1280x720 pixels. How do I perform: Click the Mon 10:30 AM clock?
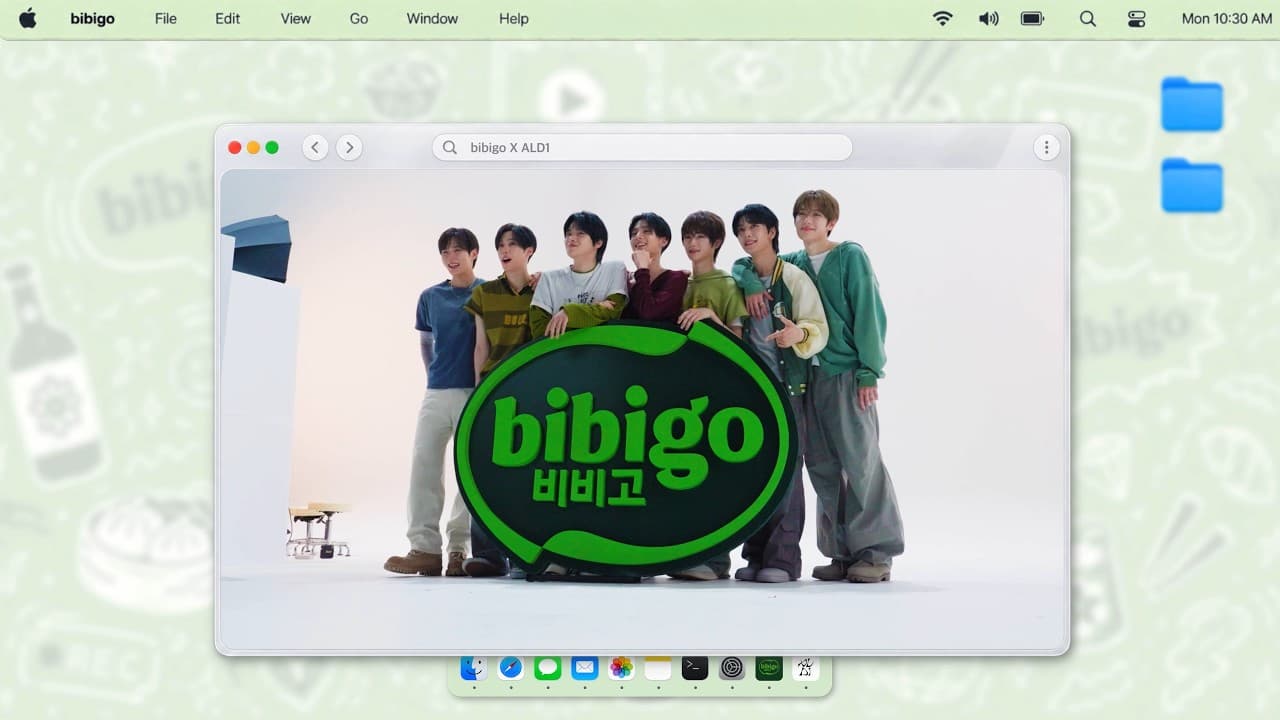[1227, 18]
